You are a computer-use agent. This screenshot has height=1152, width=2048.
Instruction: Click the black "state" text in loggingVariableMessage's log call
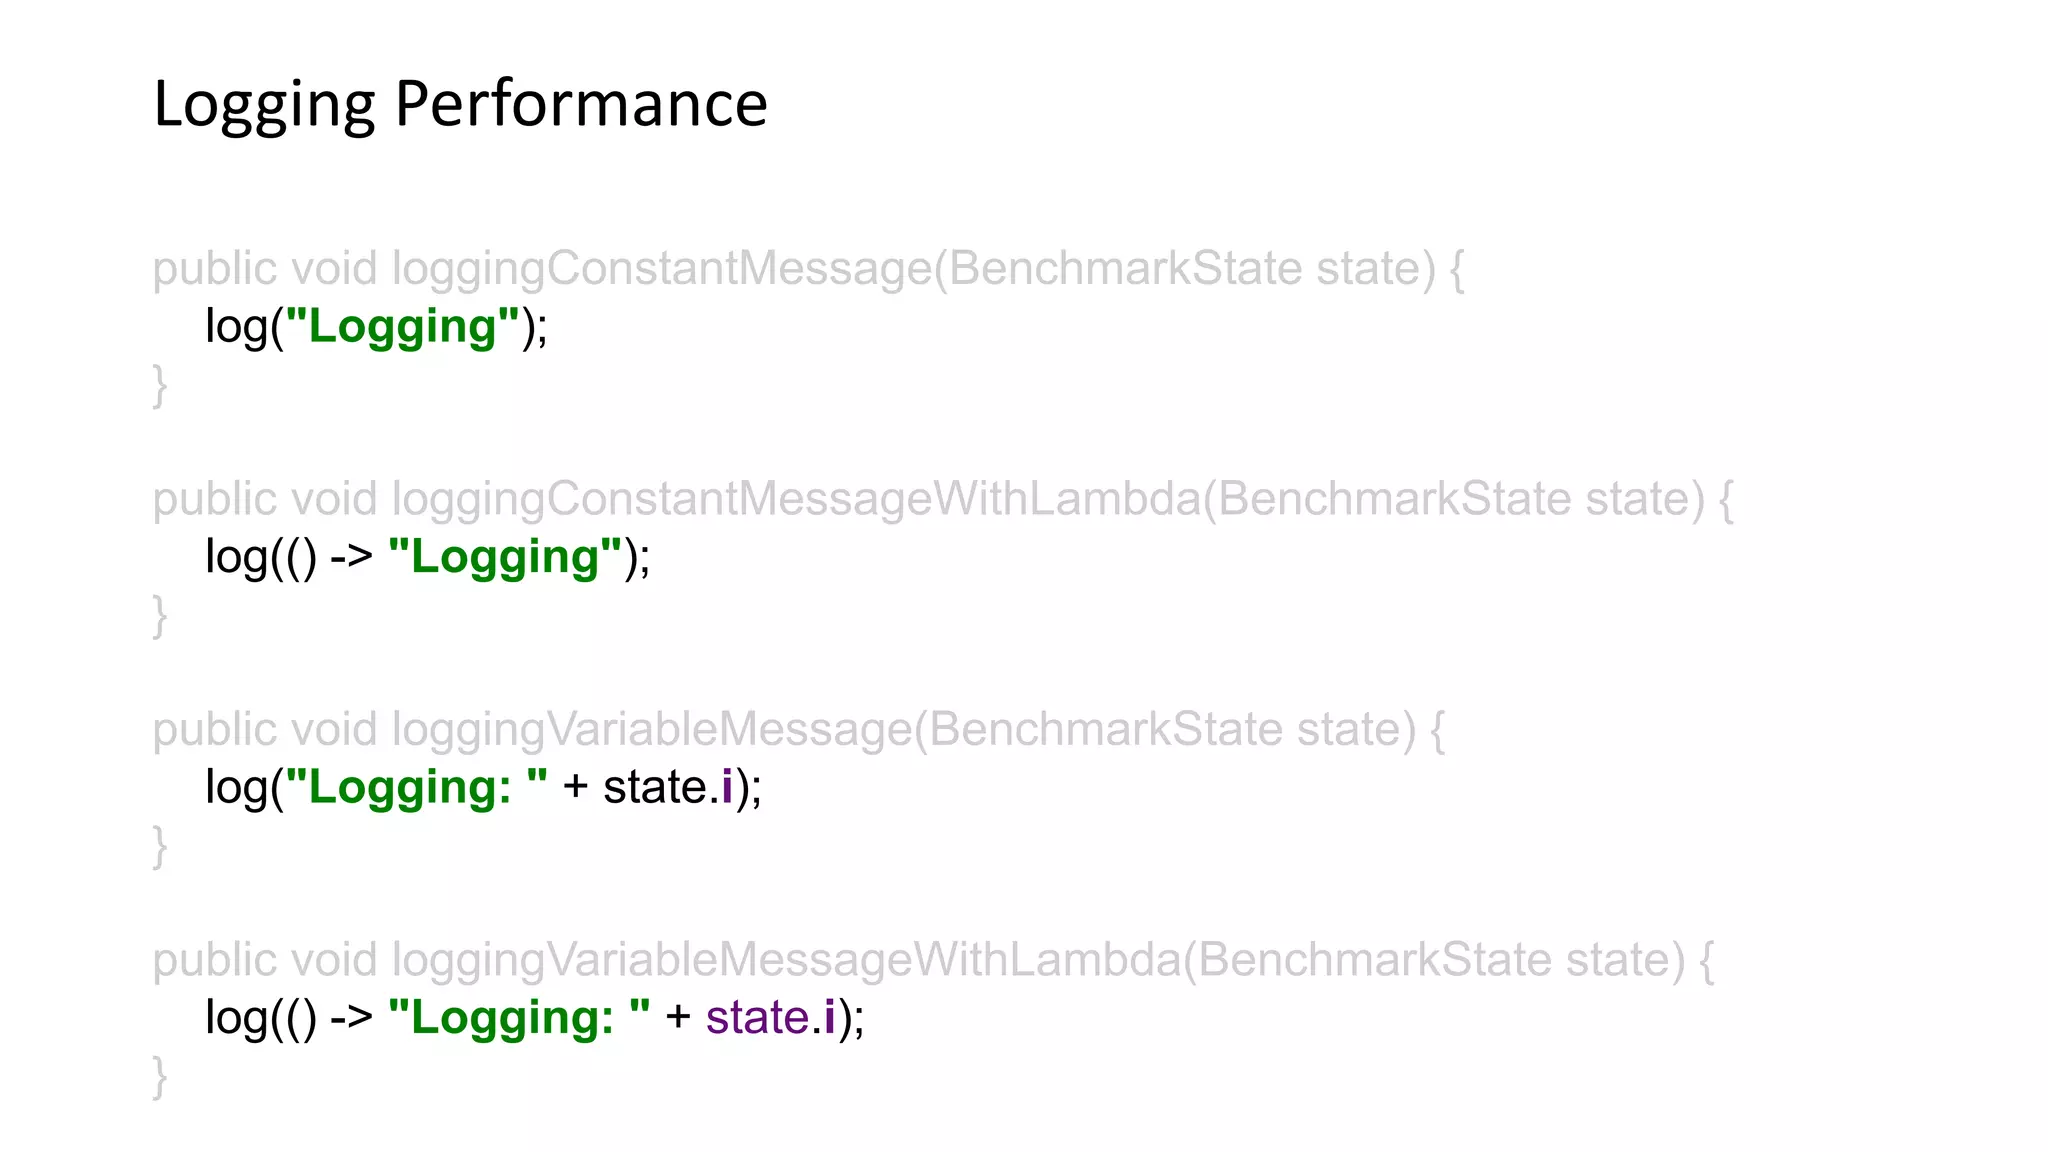[655, 788]
